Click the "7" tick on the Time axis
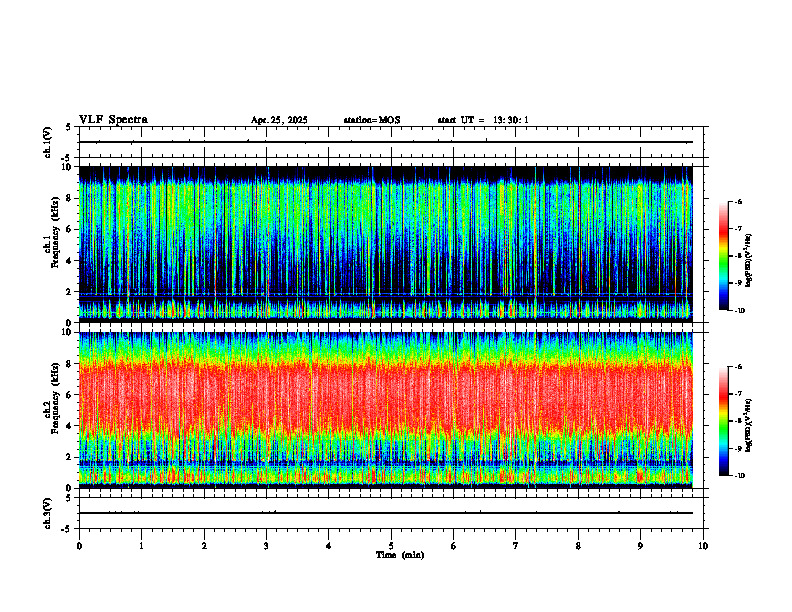The image size is (792, 612). pos(516,546)
